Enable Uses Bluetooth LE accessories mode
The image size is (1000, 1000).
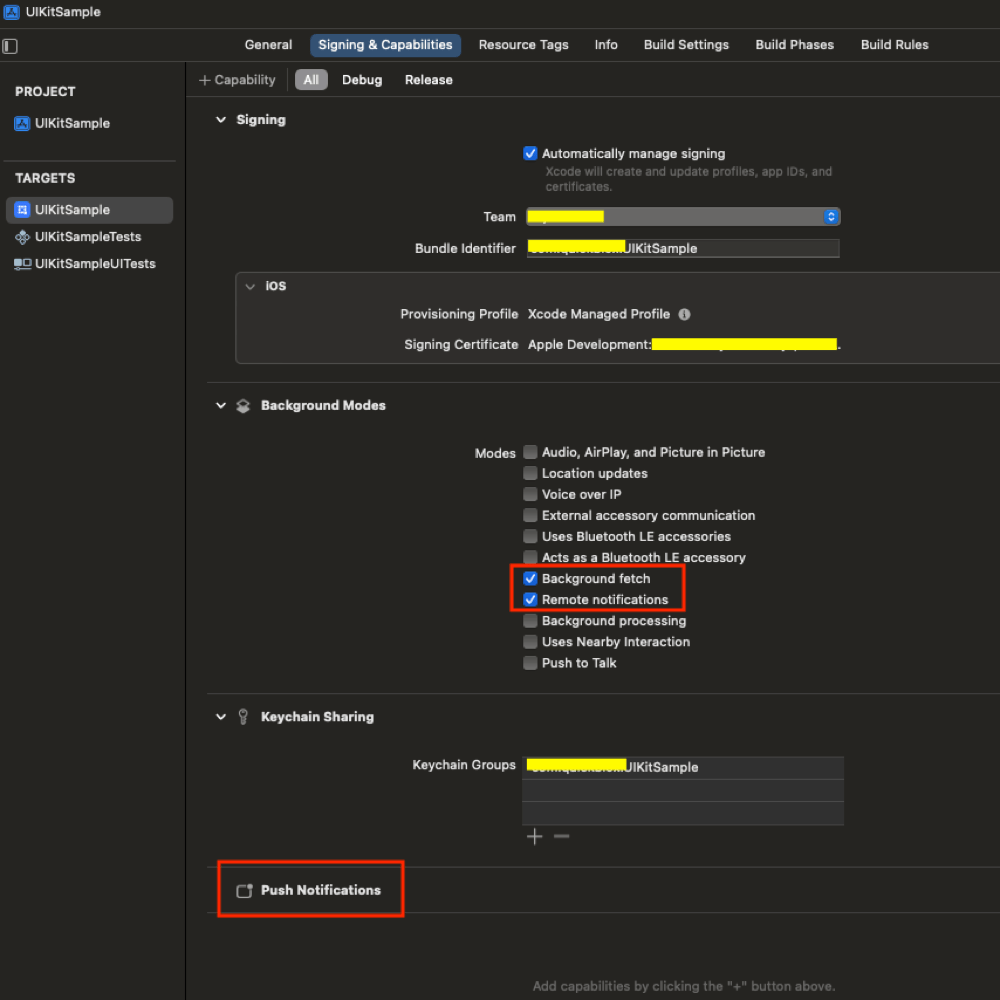(530, 536)
